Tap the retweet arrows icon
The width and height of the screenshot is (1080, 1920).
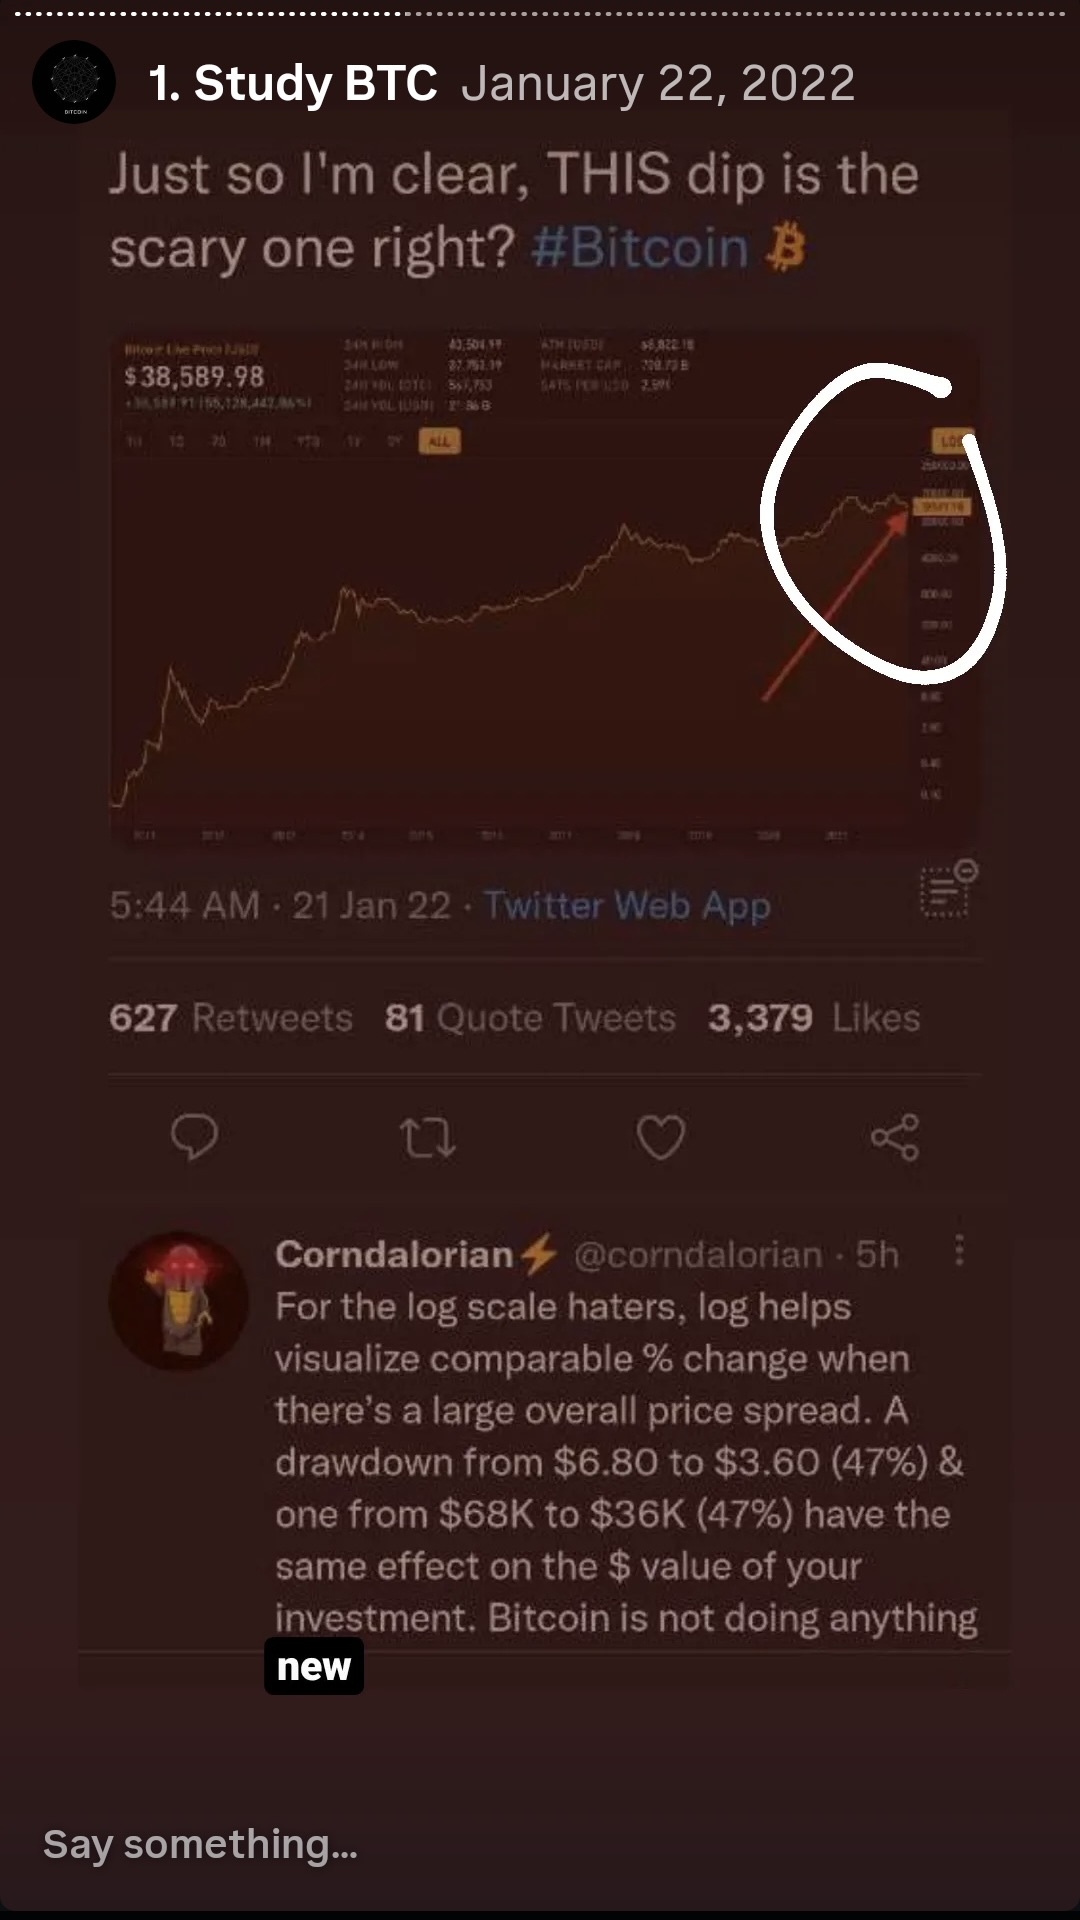coord(428,1138)
